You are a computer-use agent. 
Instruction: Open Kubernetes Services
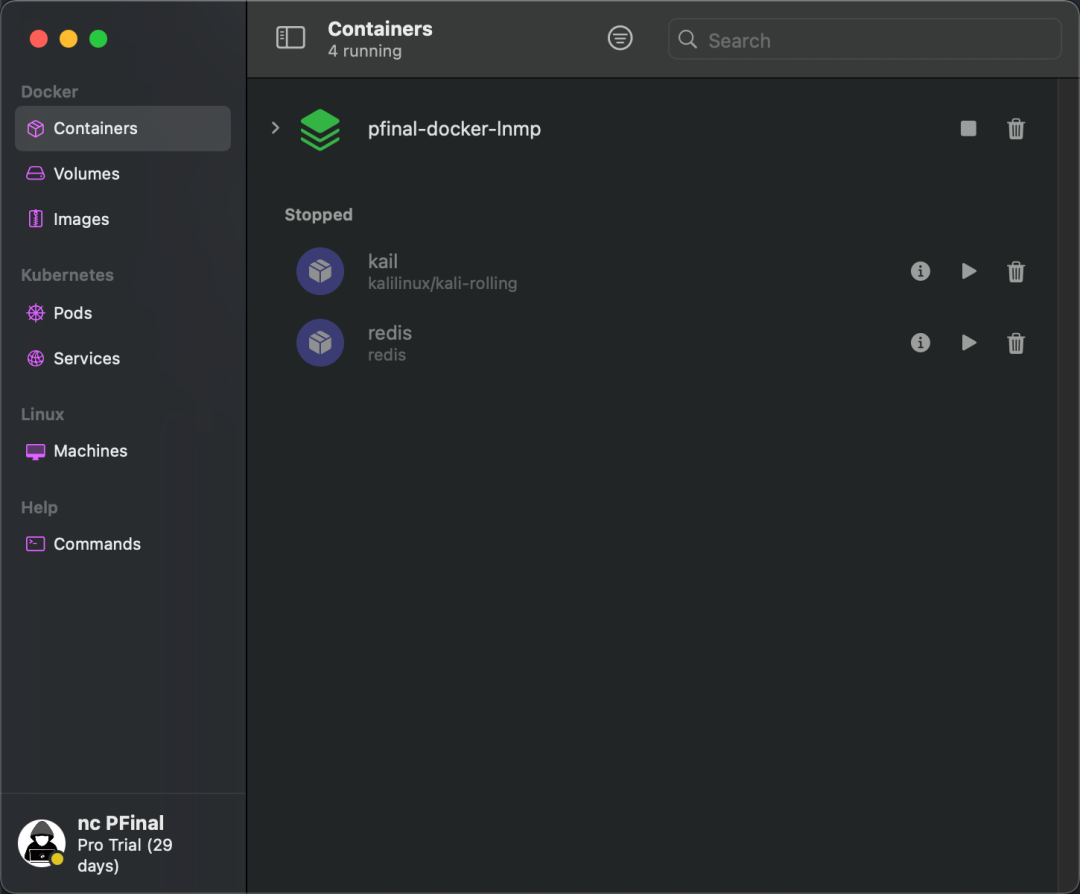click(123, 358)
